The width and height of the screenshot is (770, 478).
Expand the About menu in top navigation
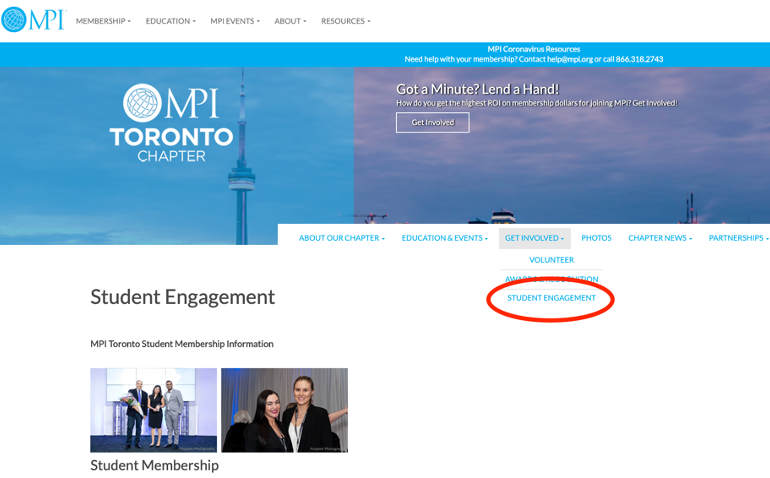click(x=290, y=21)
